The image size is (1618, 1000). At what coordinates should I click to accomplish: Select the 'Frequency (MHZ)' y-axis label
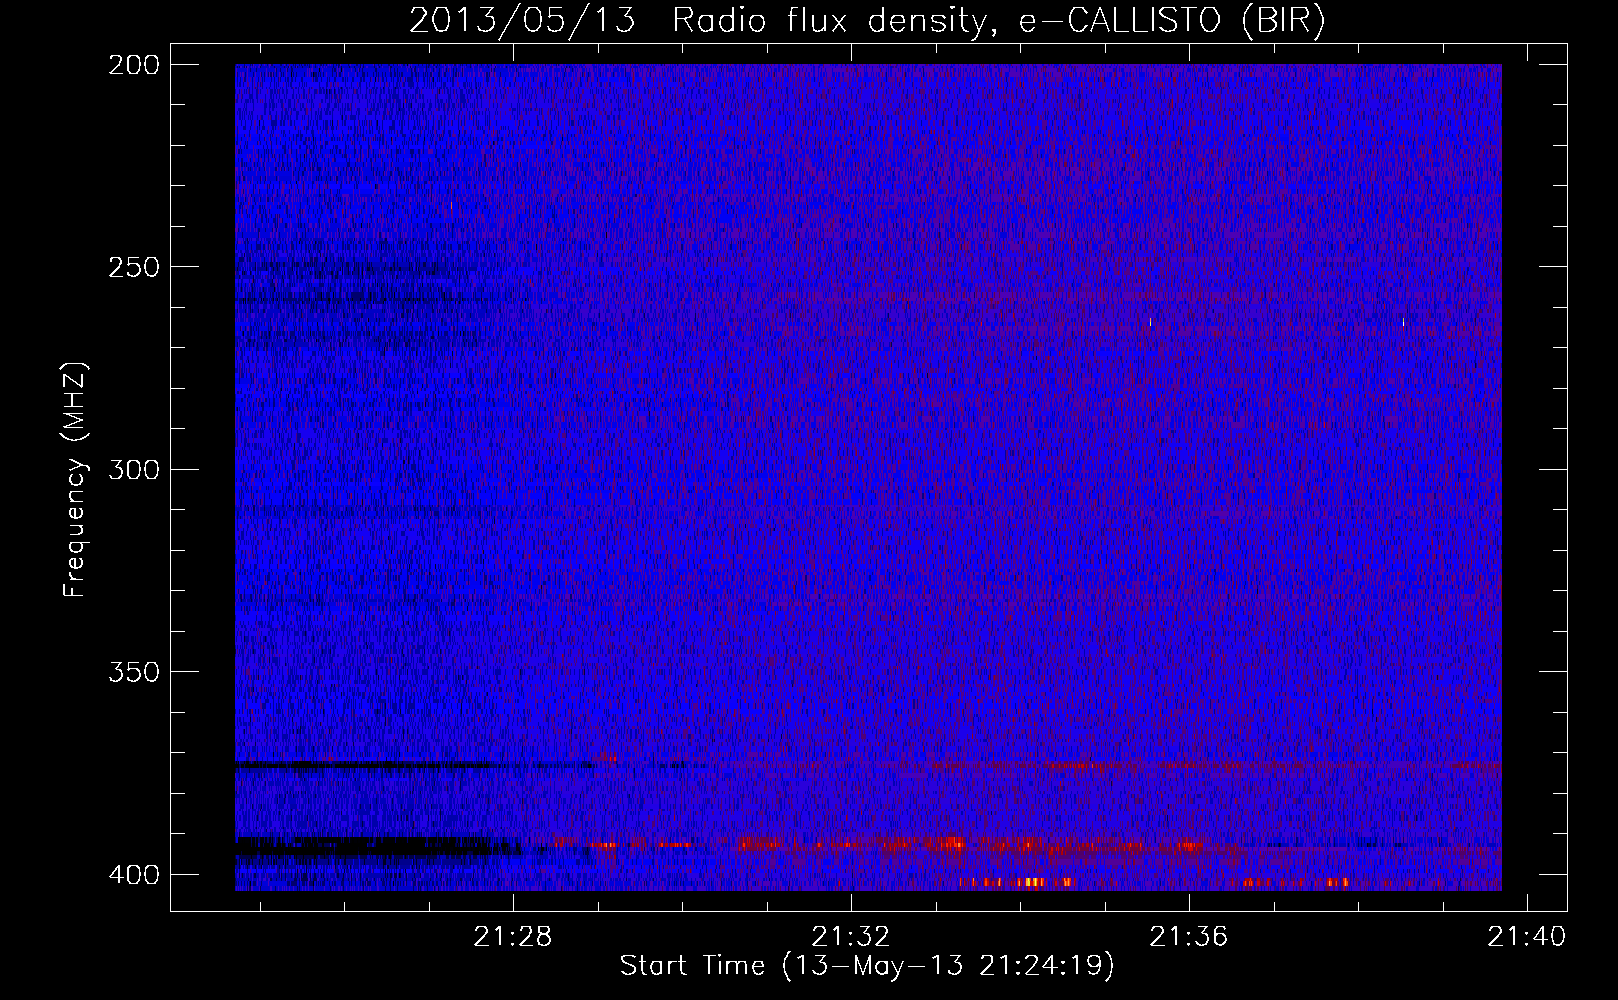pos(75,480)
